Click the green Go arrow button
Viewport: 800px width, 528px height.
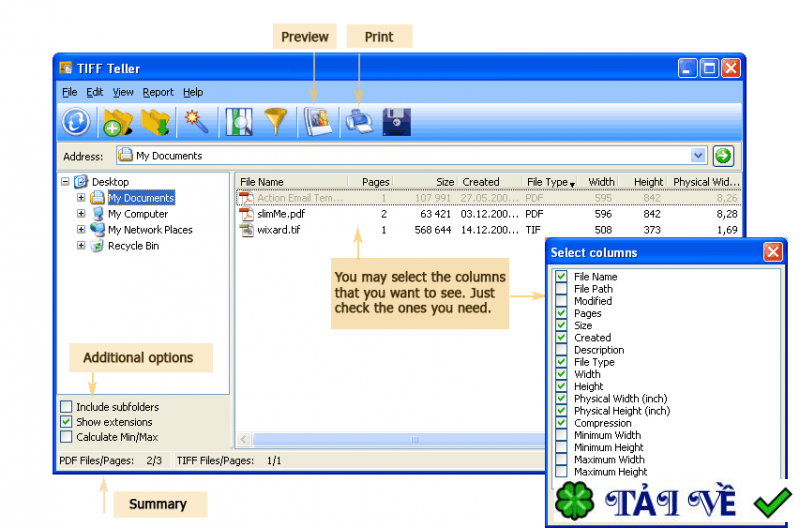(723, 156)
